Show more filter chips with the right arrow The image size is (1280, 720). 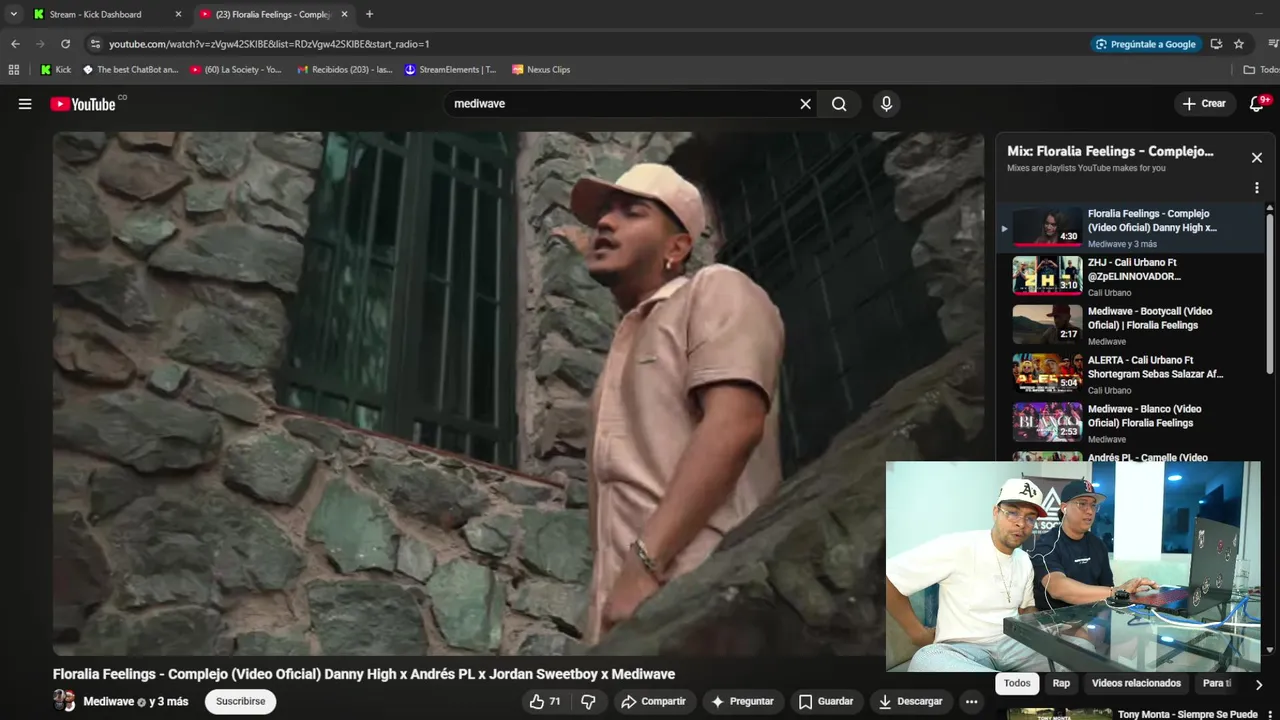click(1258, 684)
